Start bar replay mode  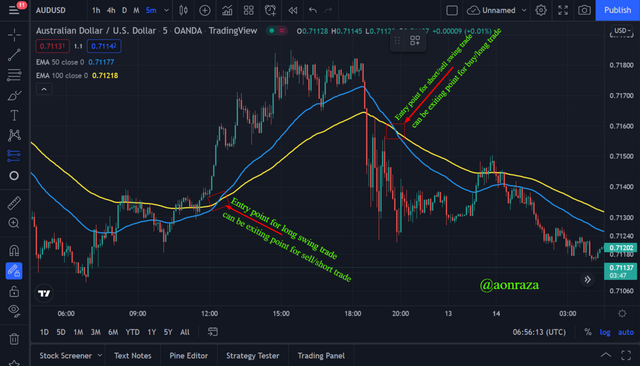click(293, 10)
